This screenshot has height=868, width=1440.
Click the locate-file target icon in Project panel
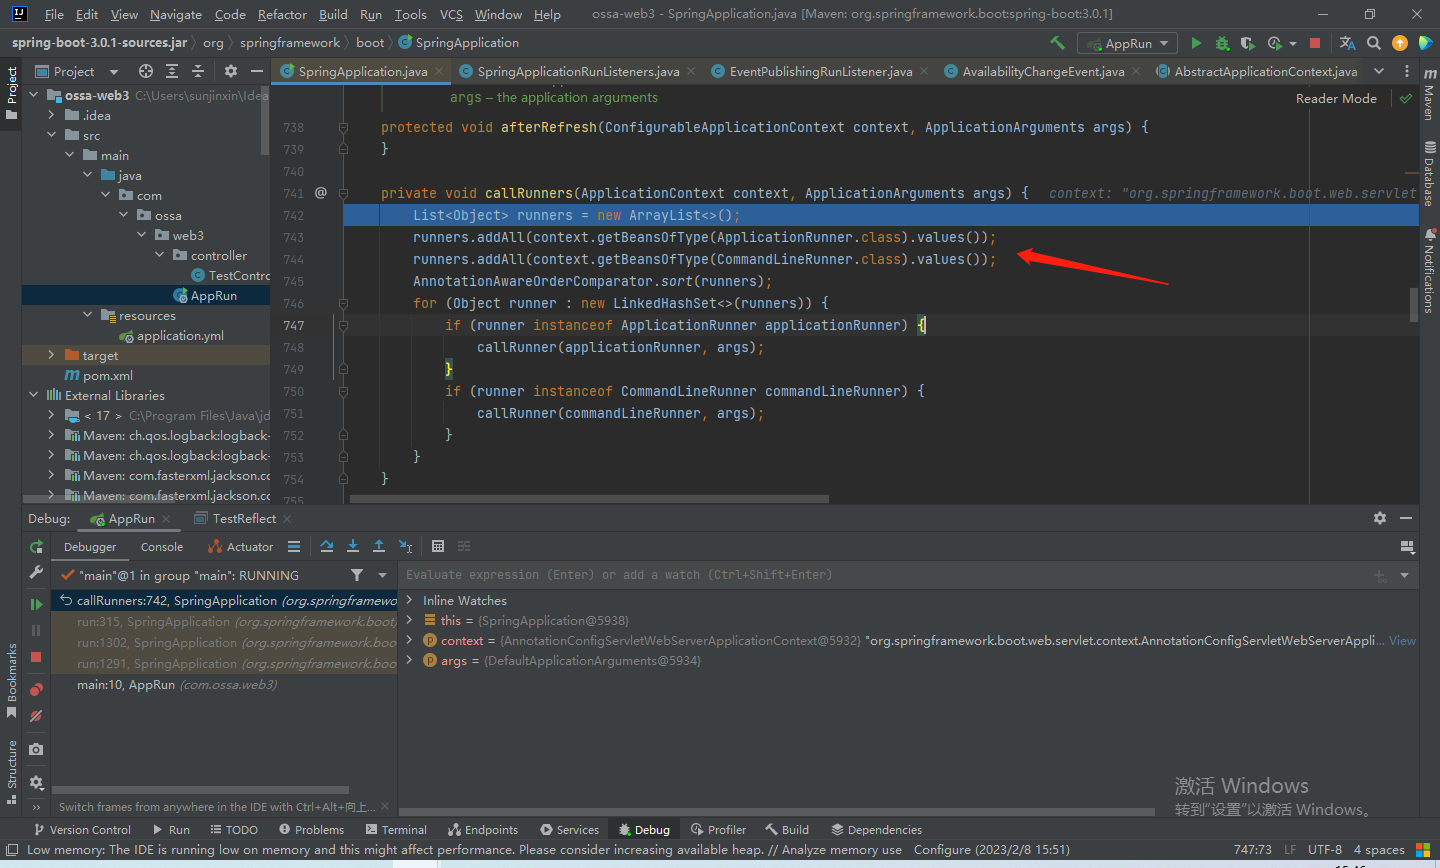[x=146, y=71]
